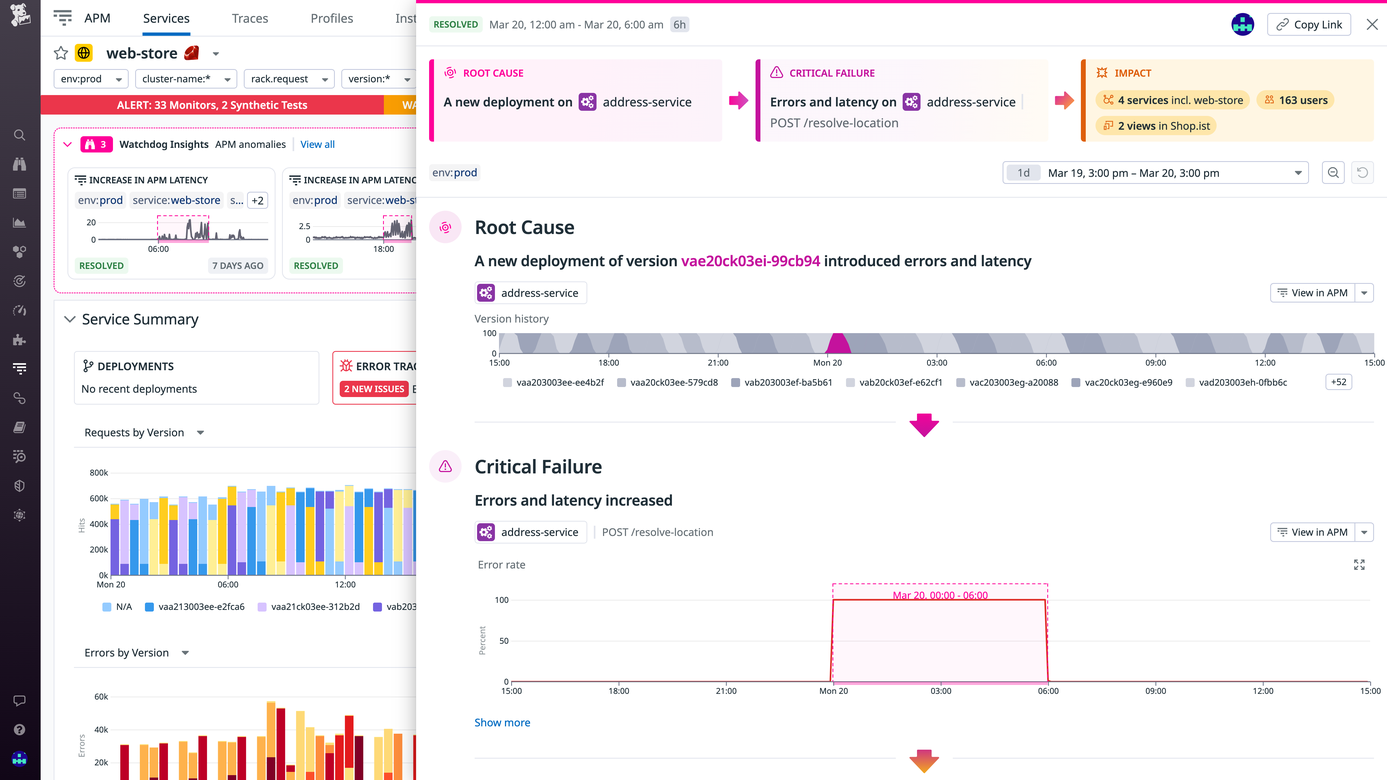This screenshot has height=780, width=1387.
Task: Open the time range selector dropdown
Action: (x=1156, y=173)
